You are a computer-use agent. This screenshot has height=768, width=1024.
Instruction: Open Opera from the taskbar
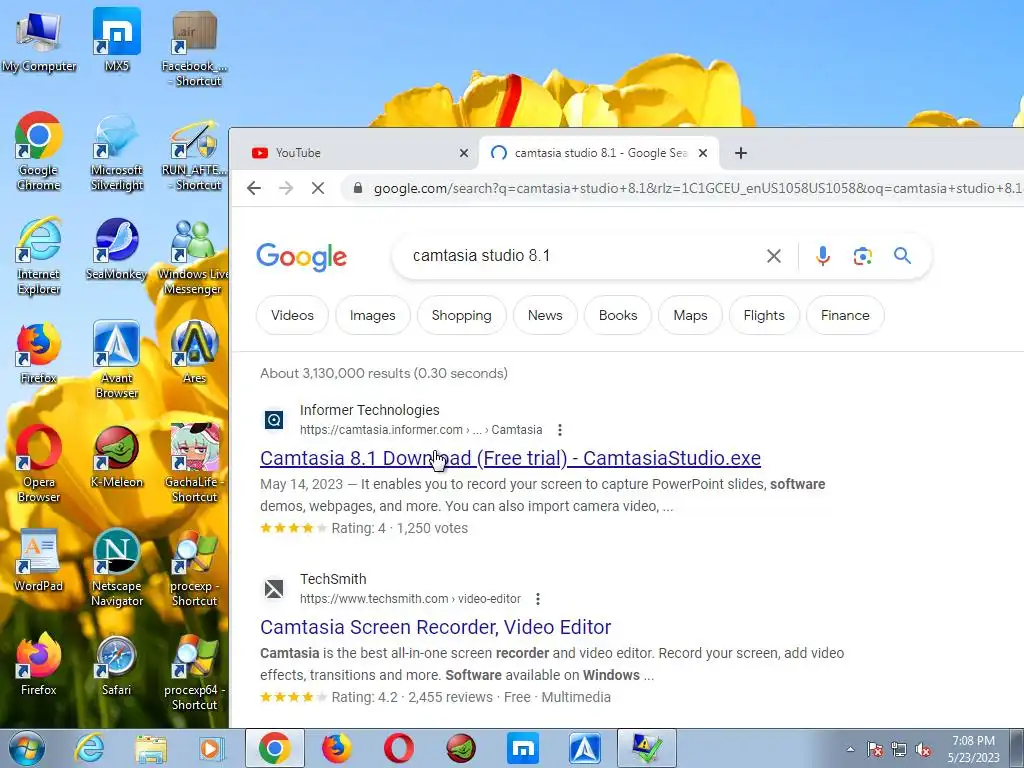coord(398,748)
